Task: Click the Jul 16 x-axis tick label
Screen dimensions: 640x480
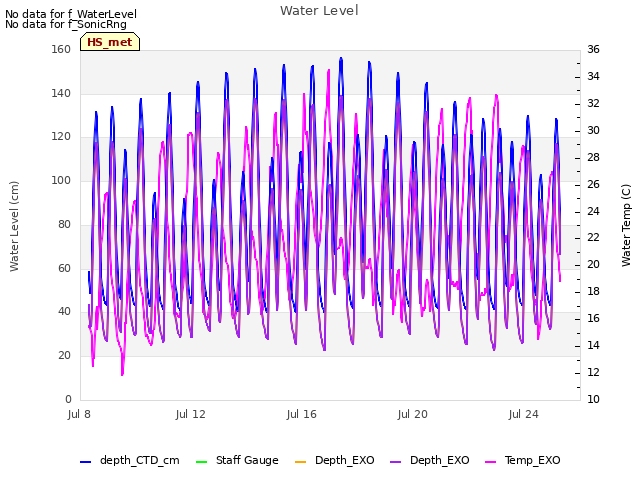Action: tap(301, 414)
